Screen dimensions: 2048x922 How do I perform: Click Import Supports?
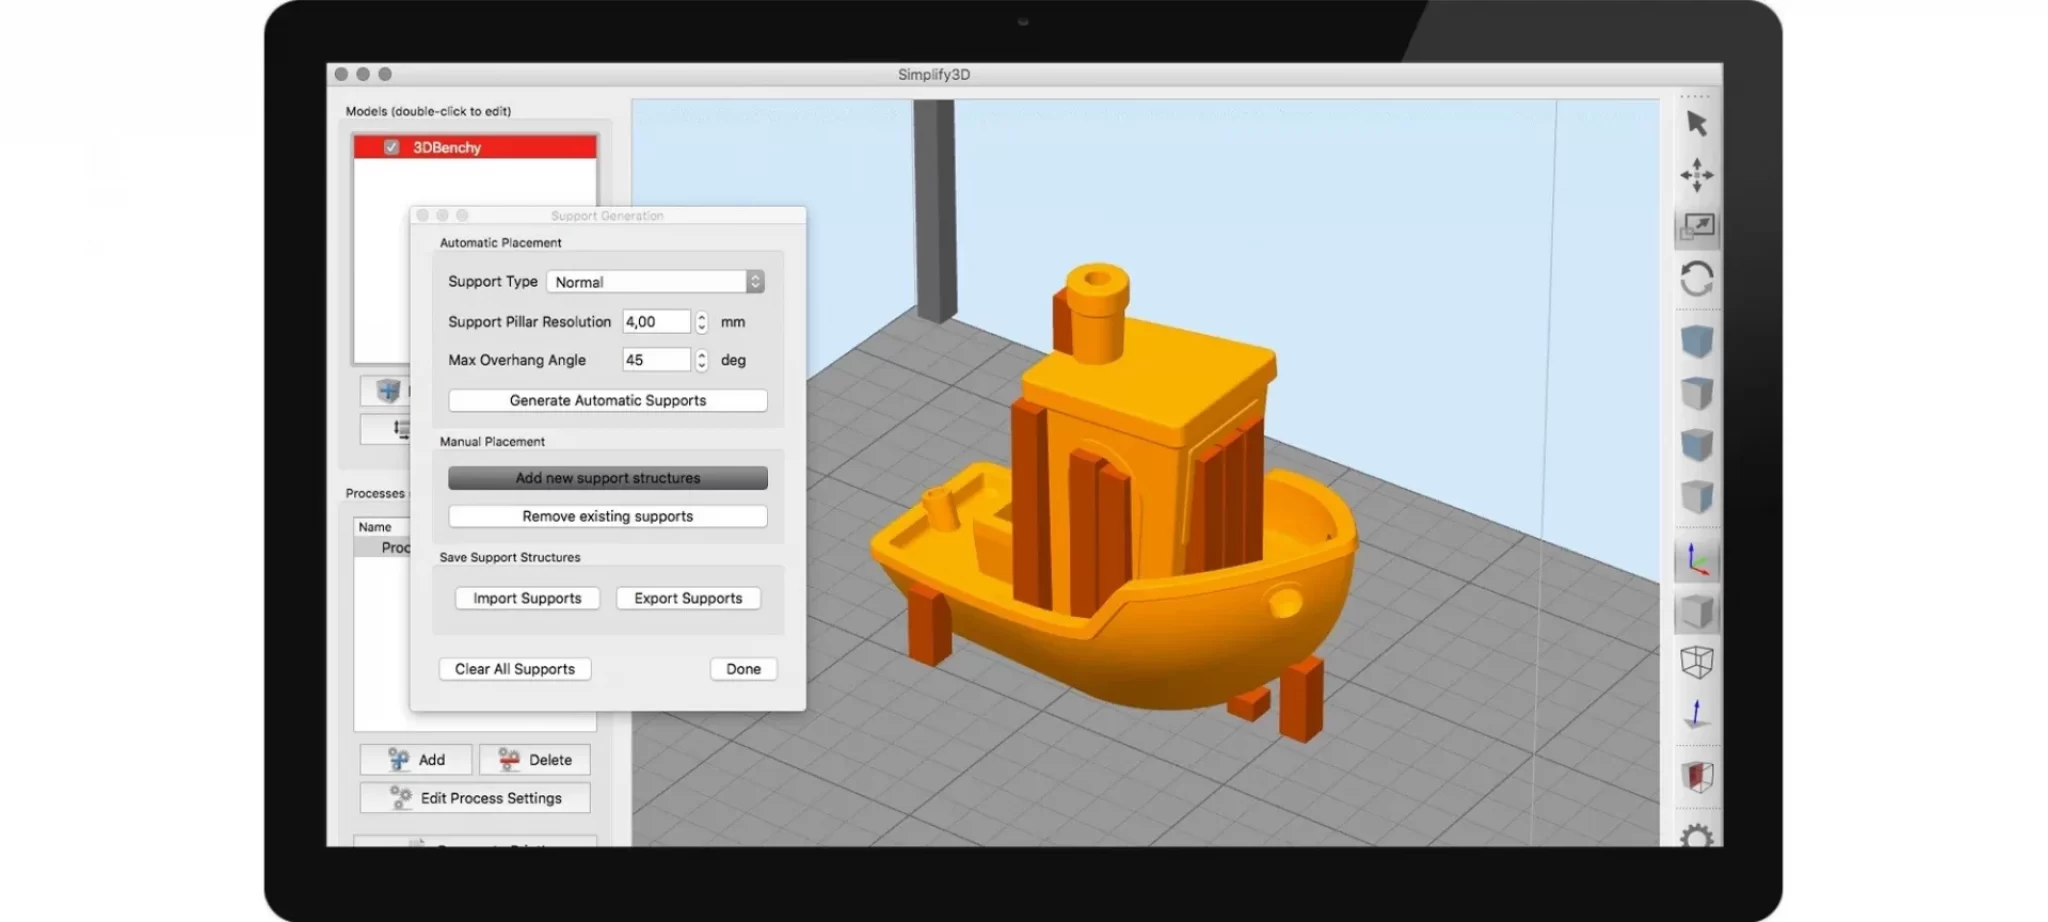(527, 598)
